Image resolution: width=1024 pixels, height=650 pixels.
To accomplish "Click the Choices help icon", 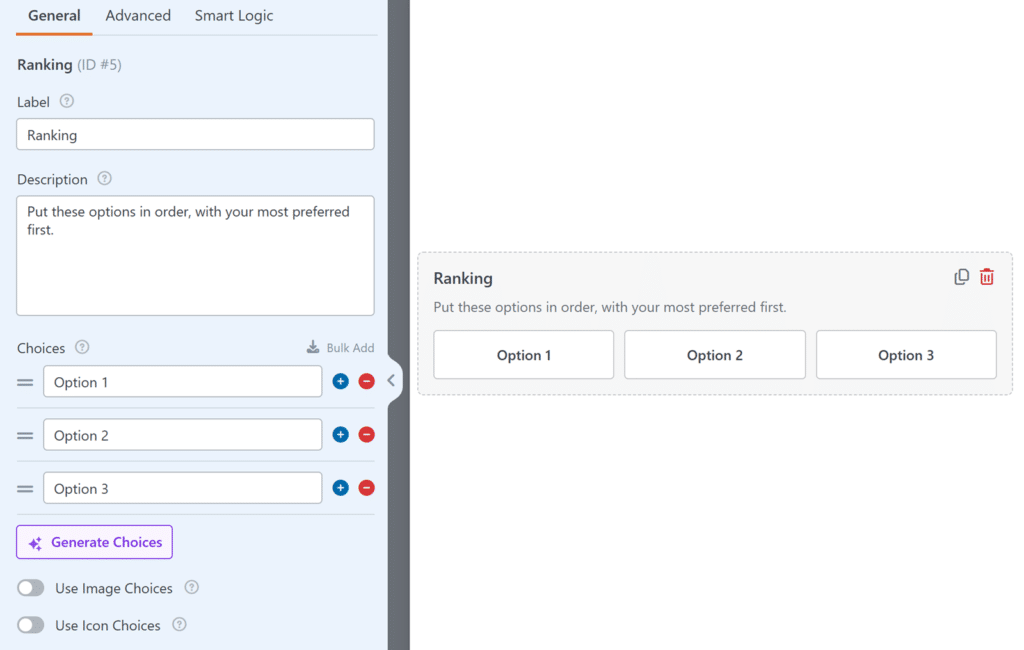I will [82, 347].
